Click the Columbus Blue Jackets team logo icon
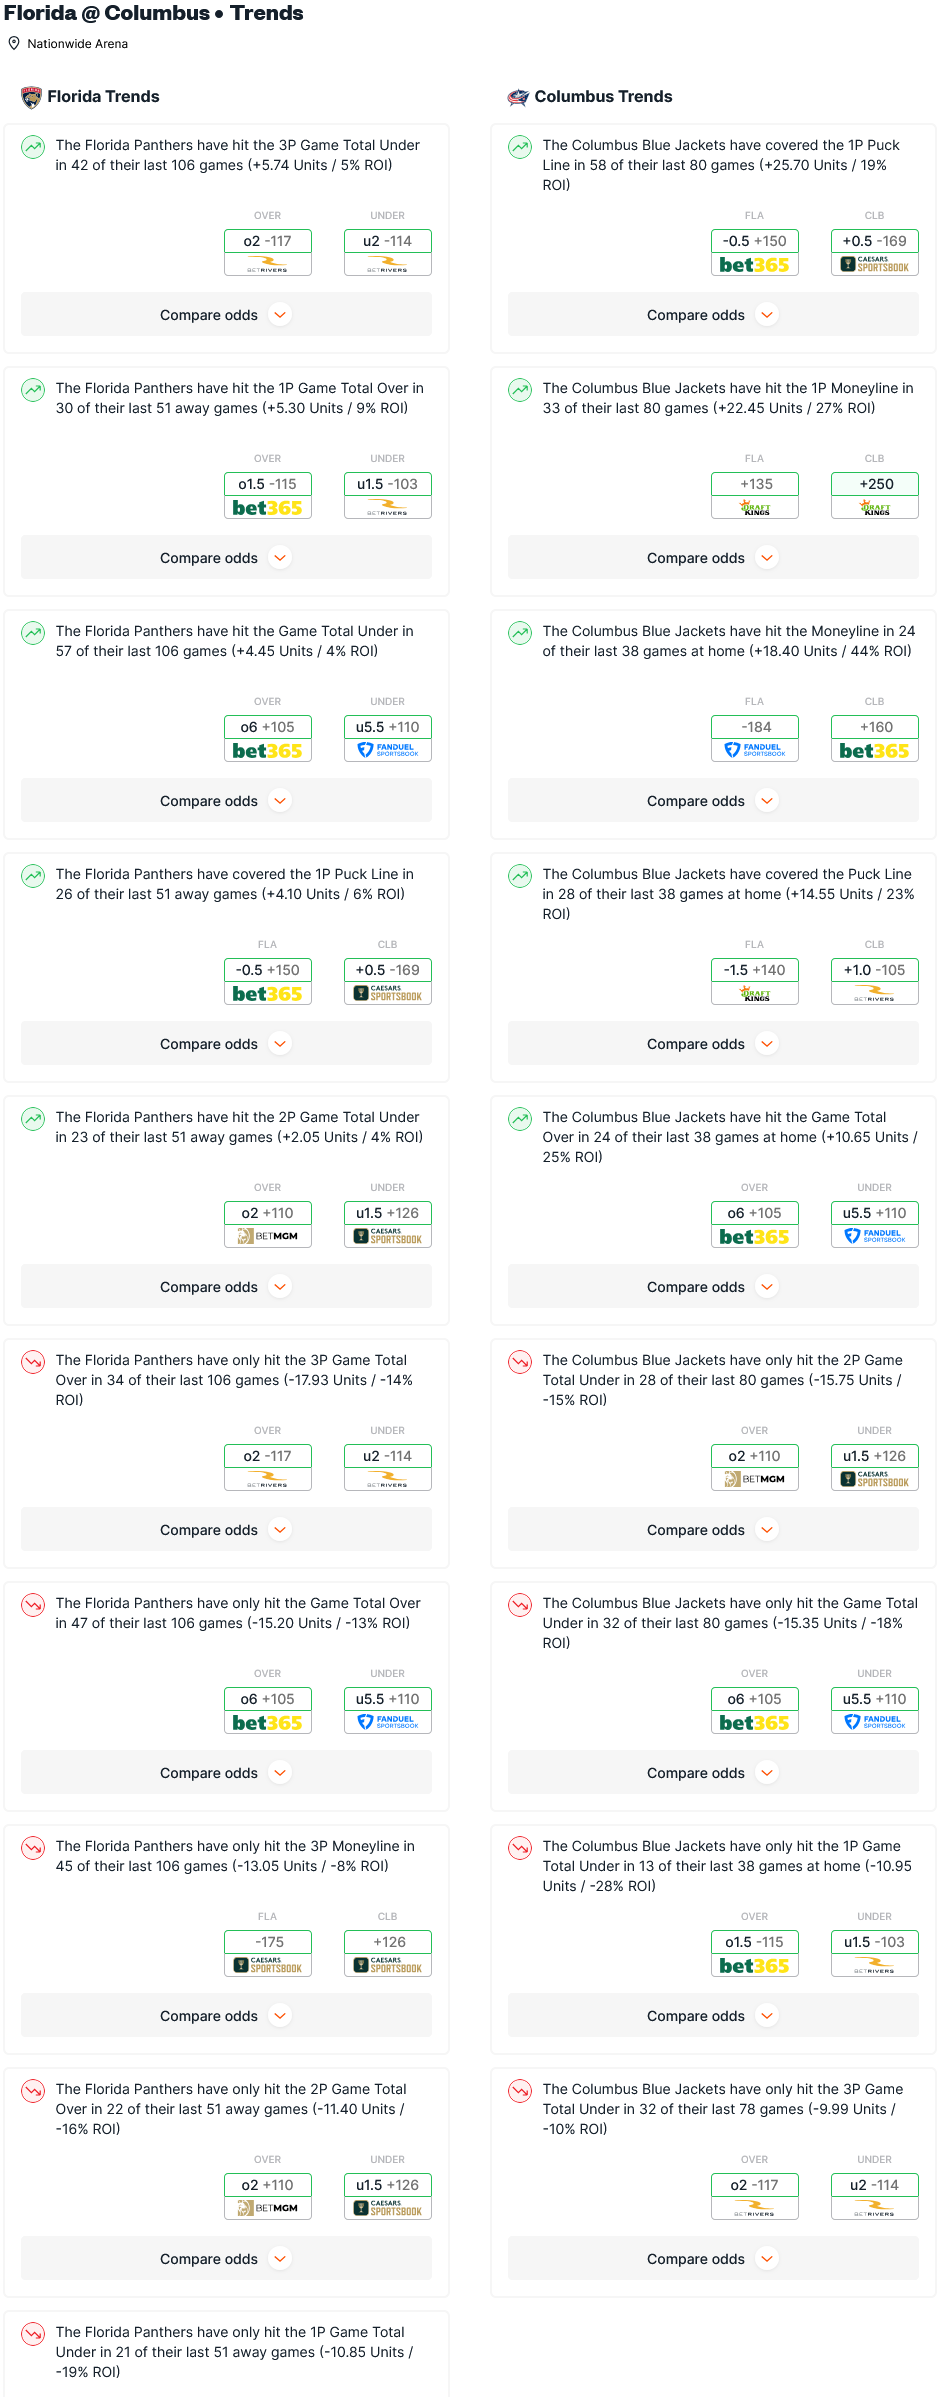 (x=518, y=97)
